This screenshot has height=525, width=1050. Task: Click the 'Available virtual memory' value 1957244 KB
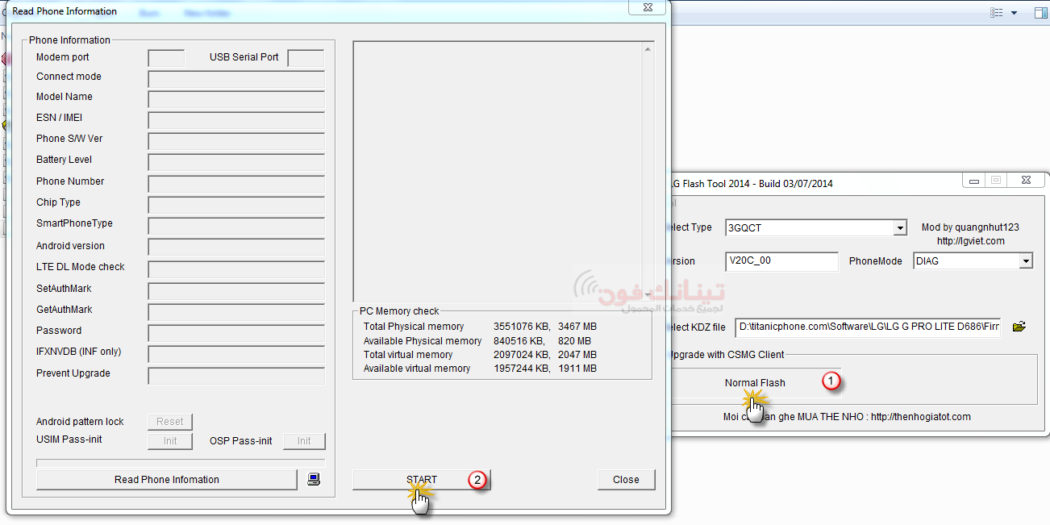click(x=522, y=368)
